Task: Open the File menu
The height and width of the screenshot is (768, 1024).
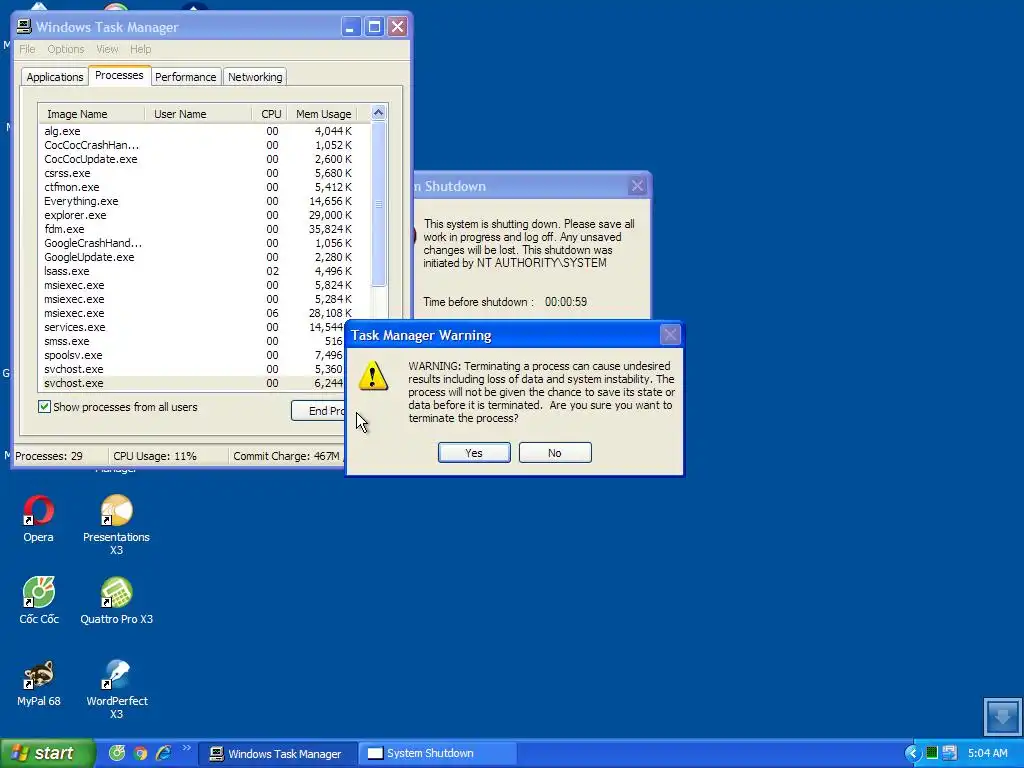Action: [27, 49]
